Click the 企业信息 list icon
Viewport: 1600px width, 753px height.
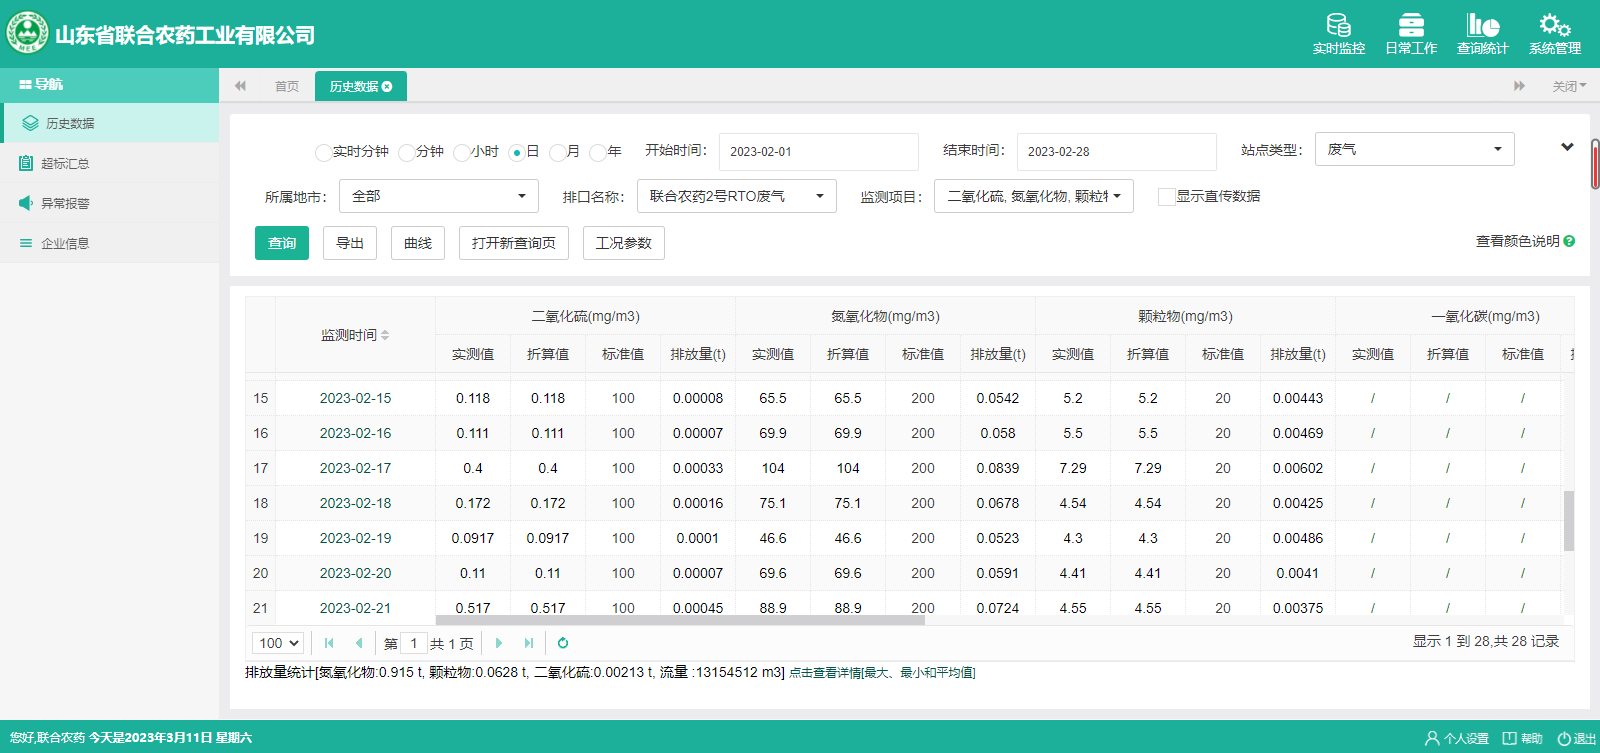coord(26,243)
